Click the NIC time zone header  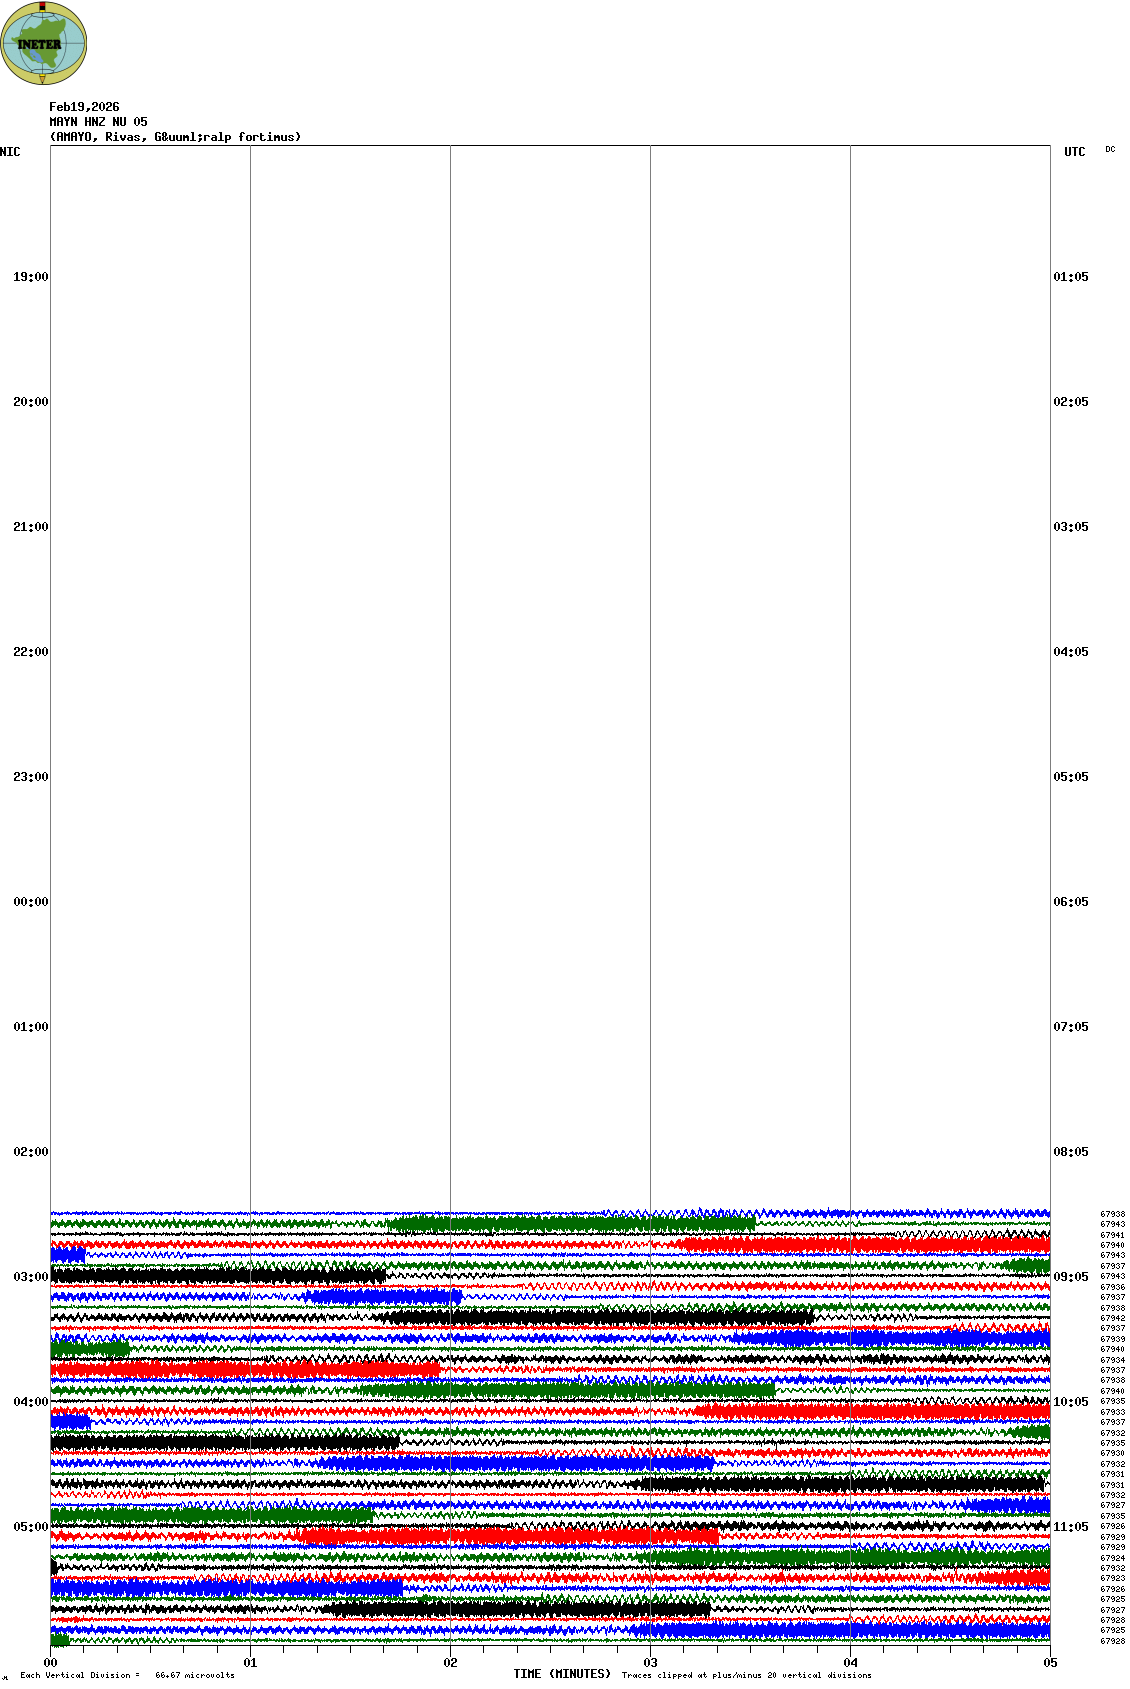pyautogui.click(x=10, y=152)
